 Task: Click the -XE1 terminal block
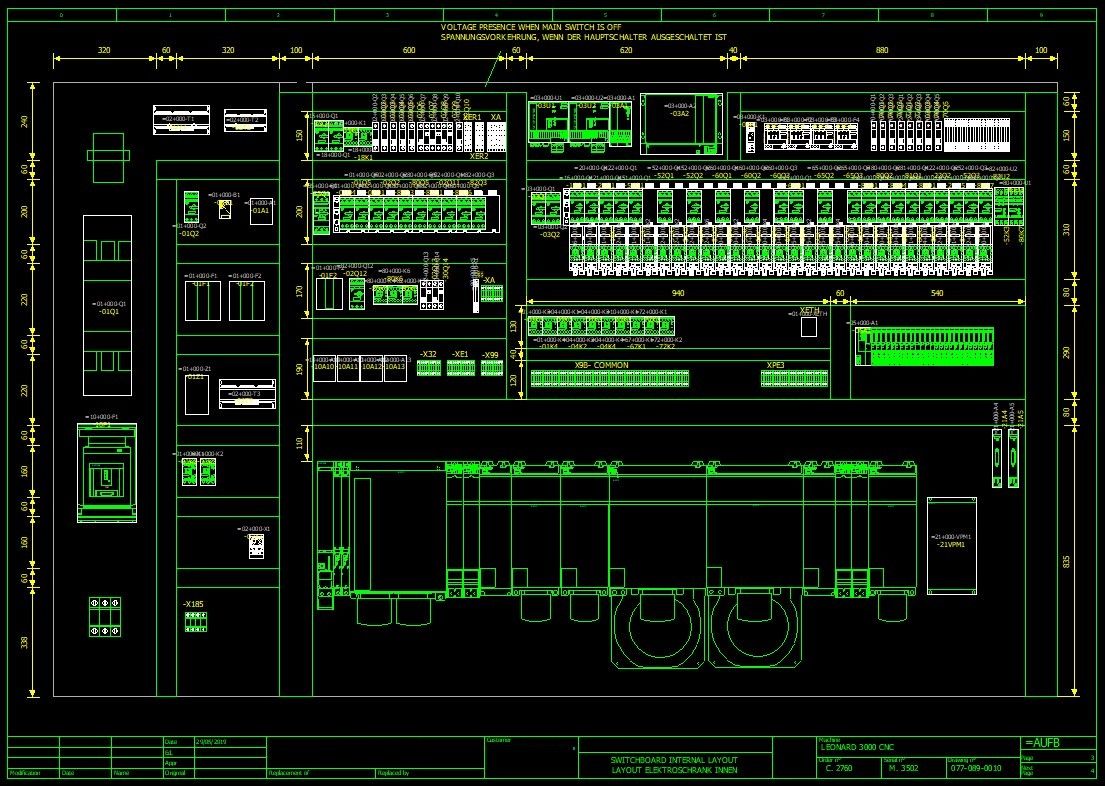pyautogui.click(x=460, y=368)
